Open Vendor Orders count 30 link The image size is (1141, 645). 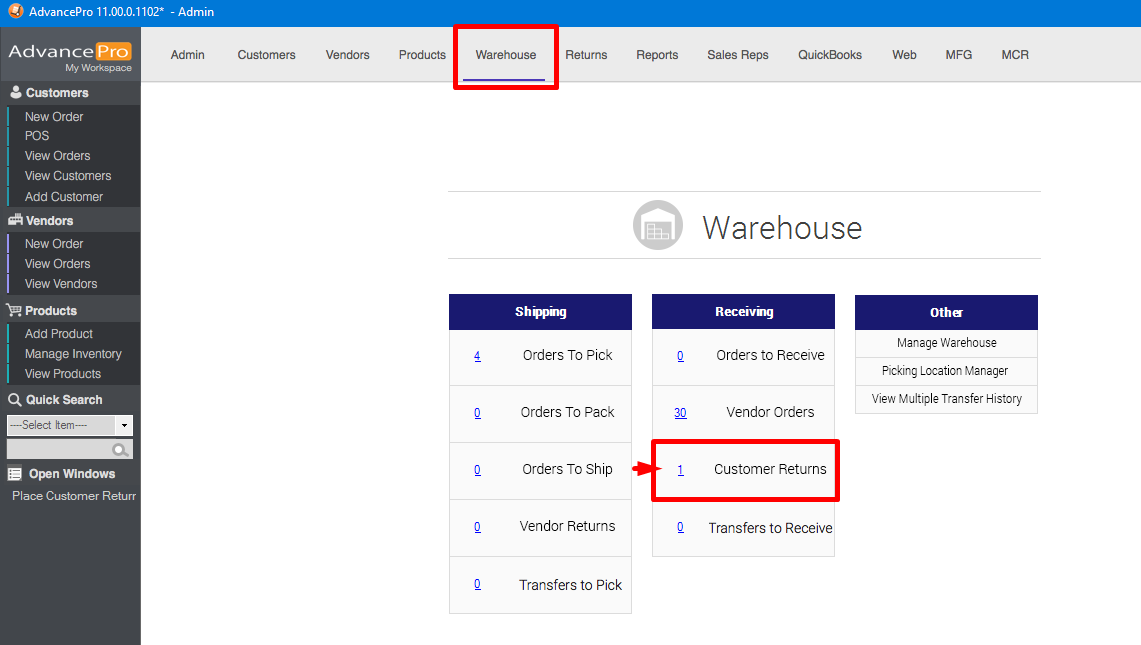click(680, 413)
